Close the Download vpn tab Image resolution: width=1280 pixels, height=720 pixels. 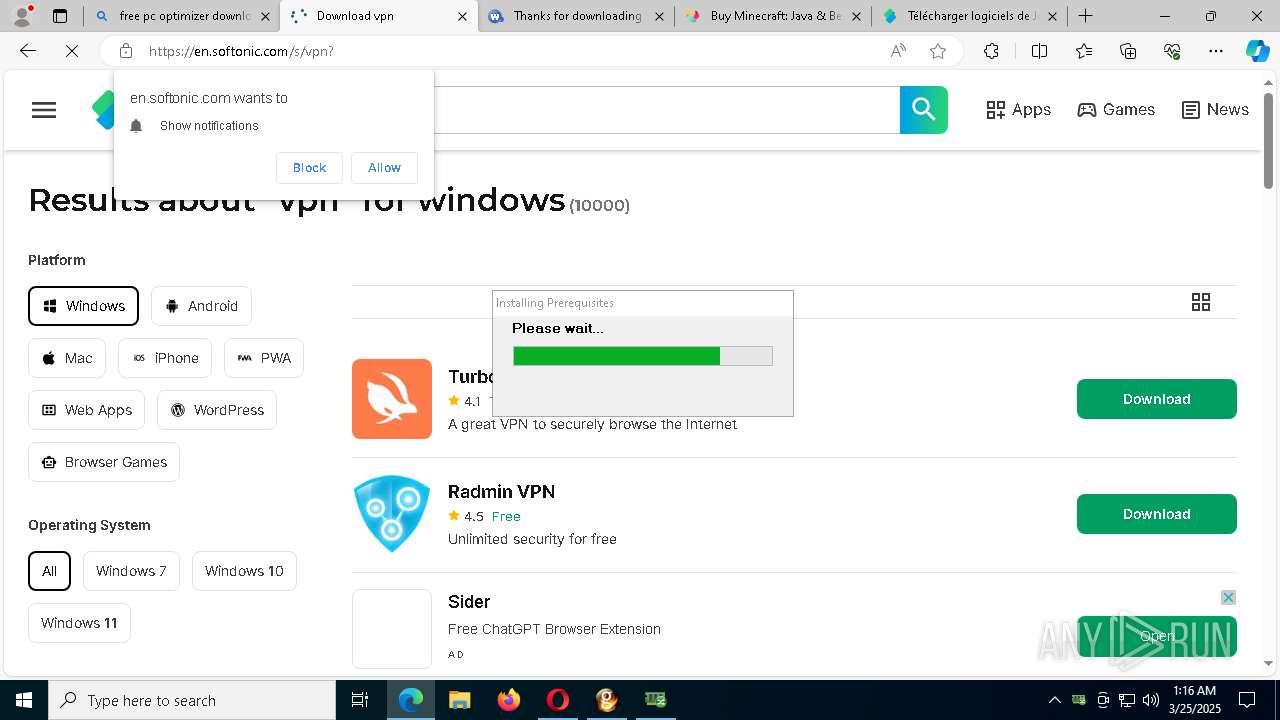tap(462, 16)
